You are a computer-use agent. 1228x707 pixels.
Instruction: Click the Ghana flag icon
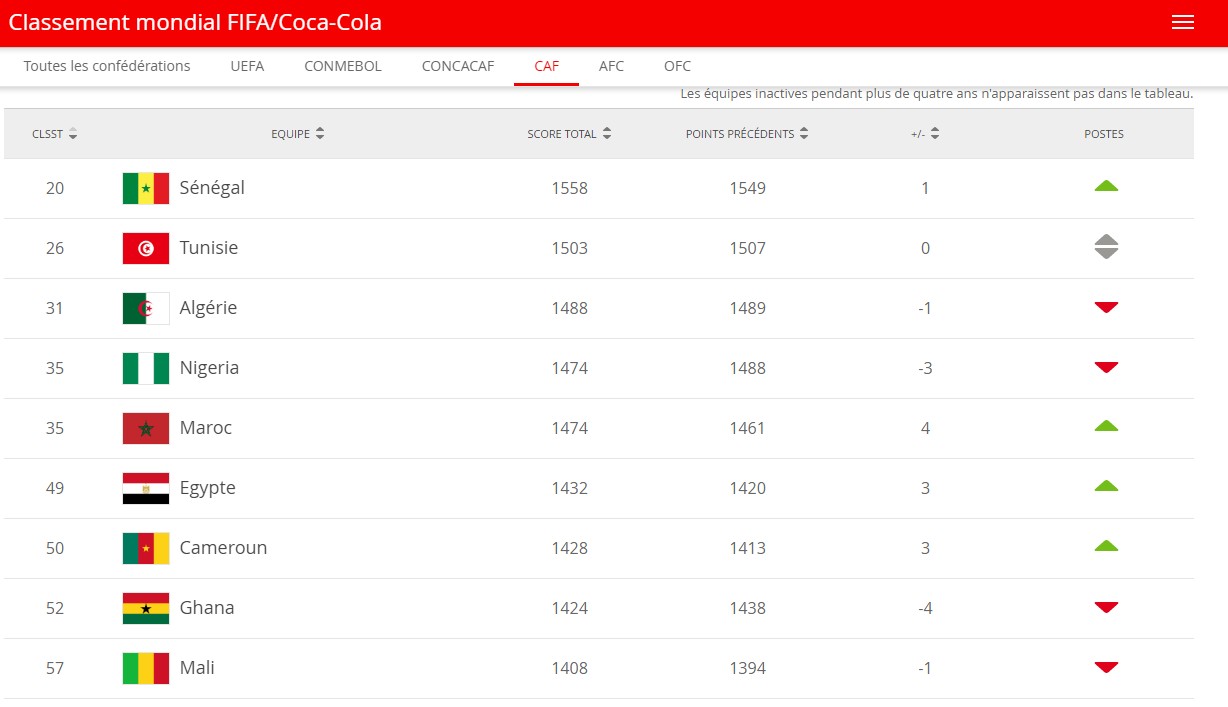(146, 608)
